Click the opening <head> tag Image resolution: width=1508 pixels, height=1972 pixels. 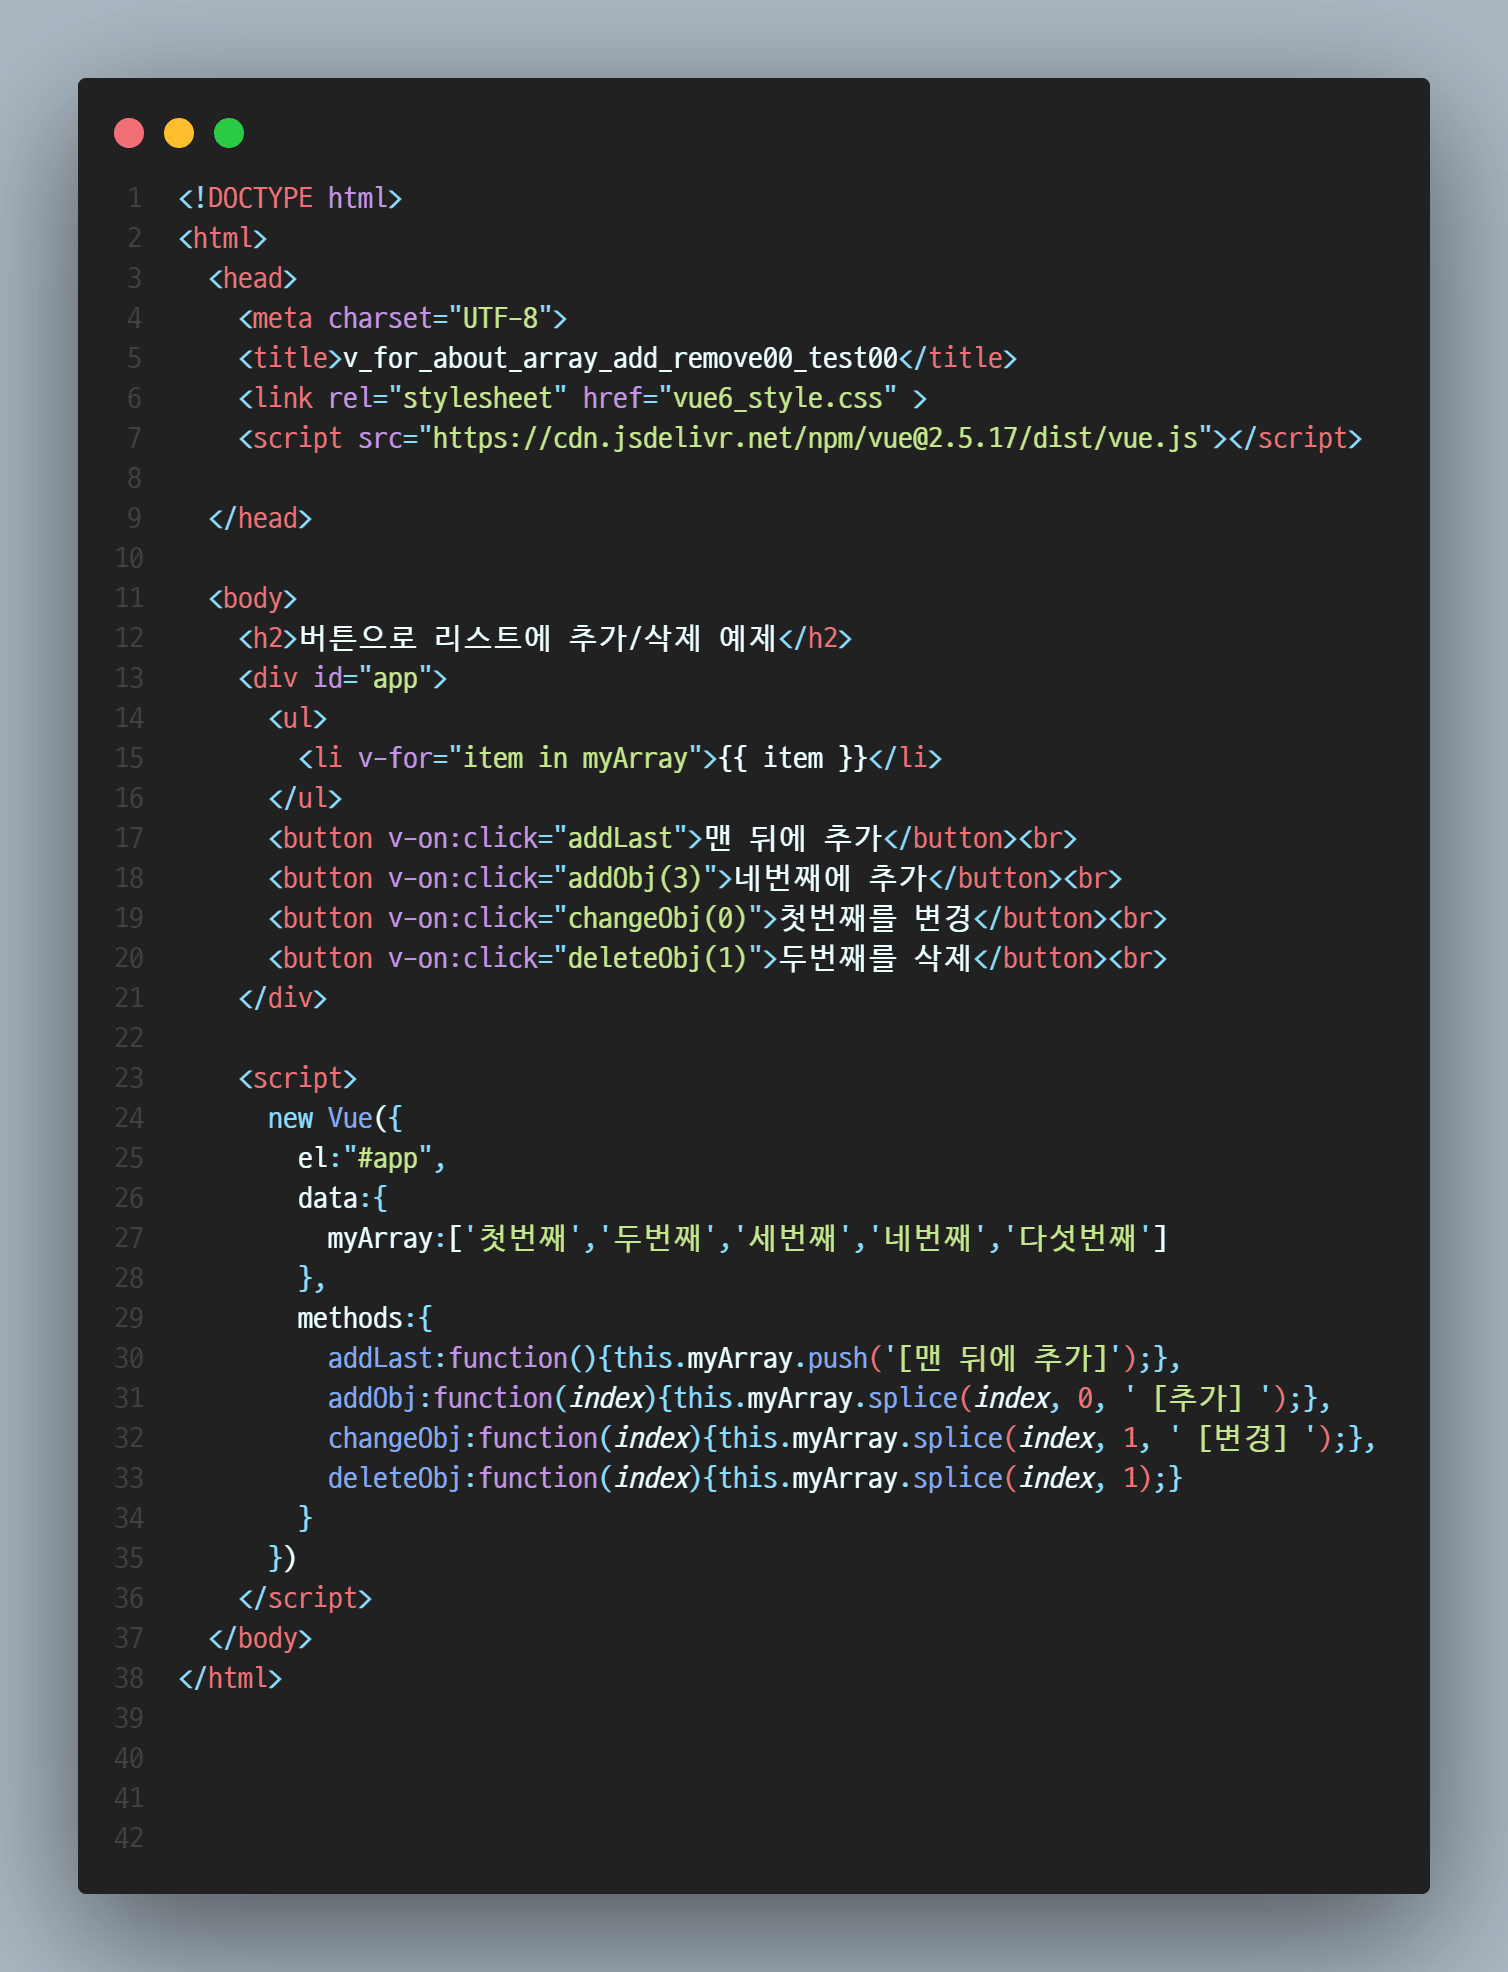pyautogui.click(x=253, y=278)
